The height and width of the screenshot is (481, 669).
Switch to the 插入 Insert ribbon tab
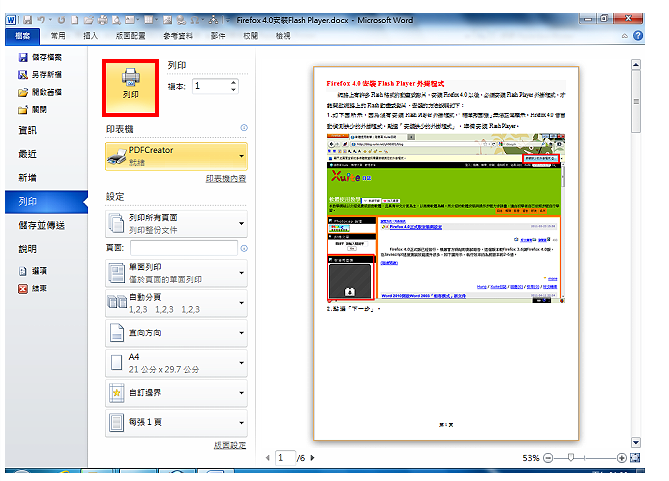click(x=90, y=36)
